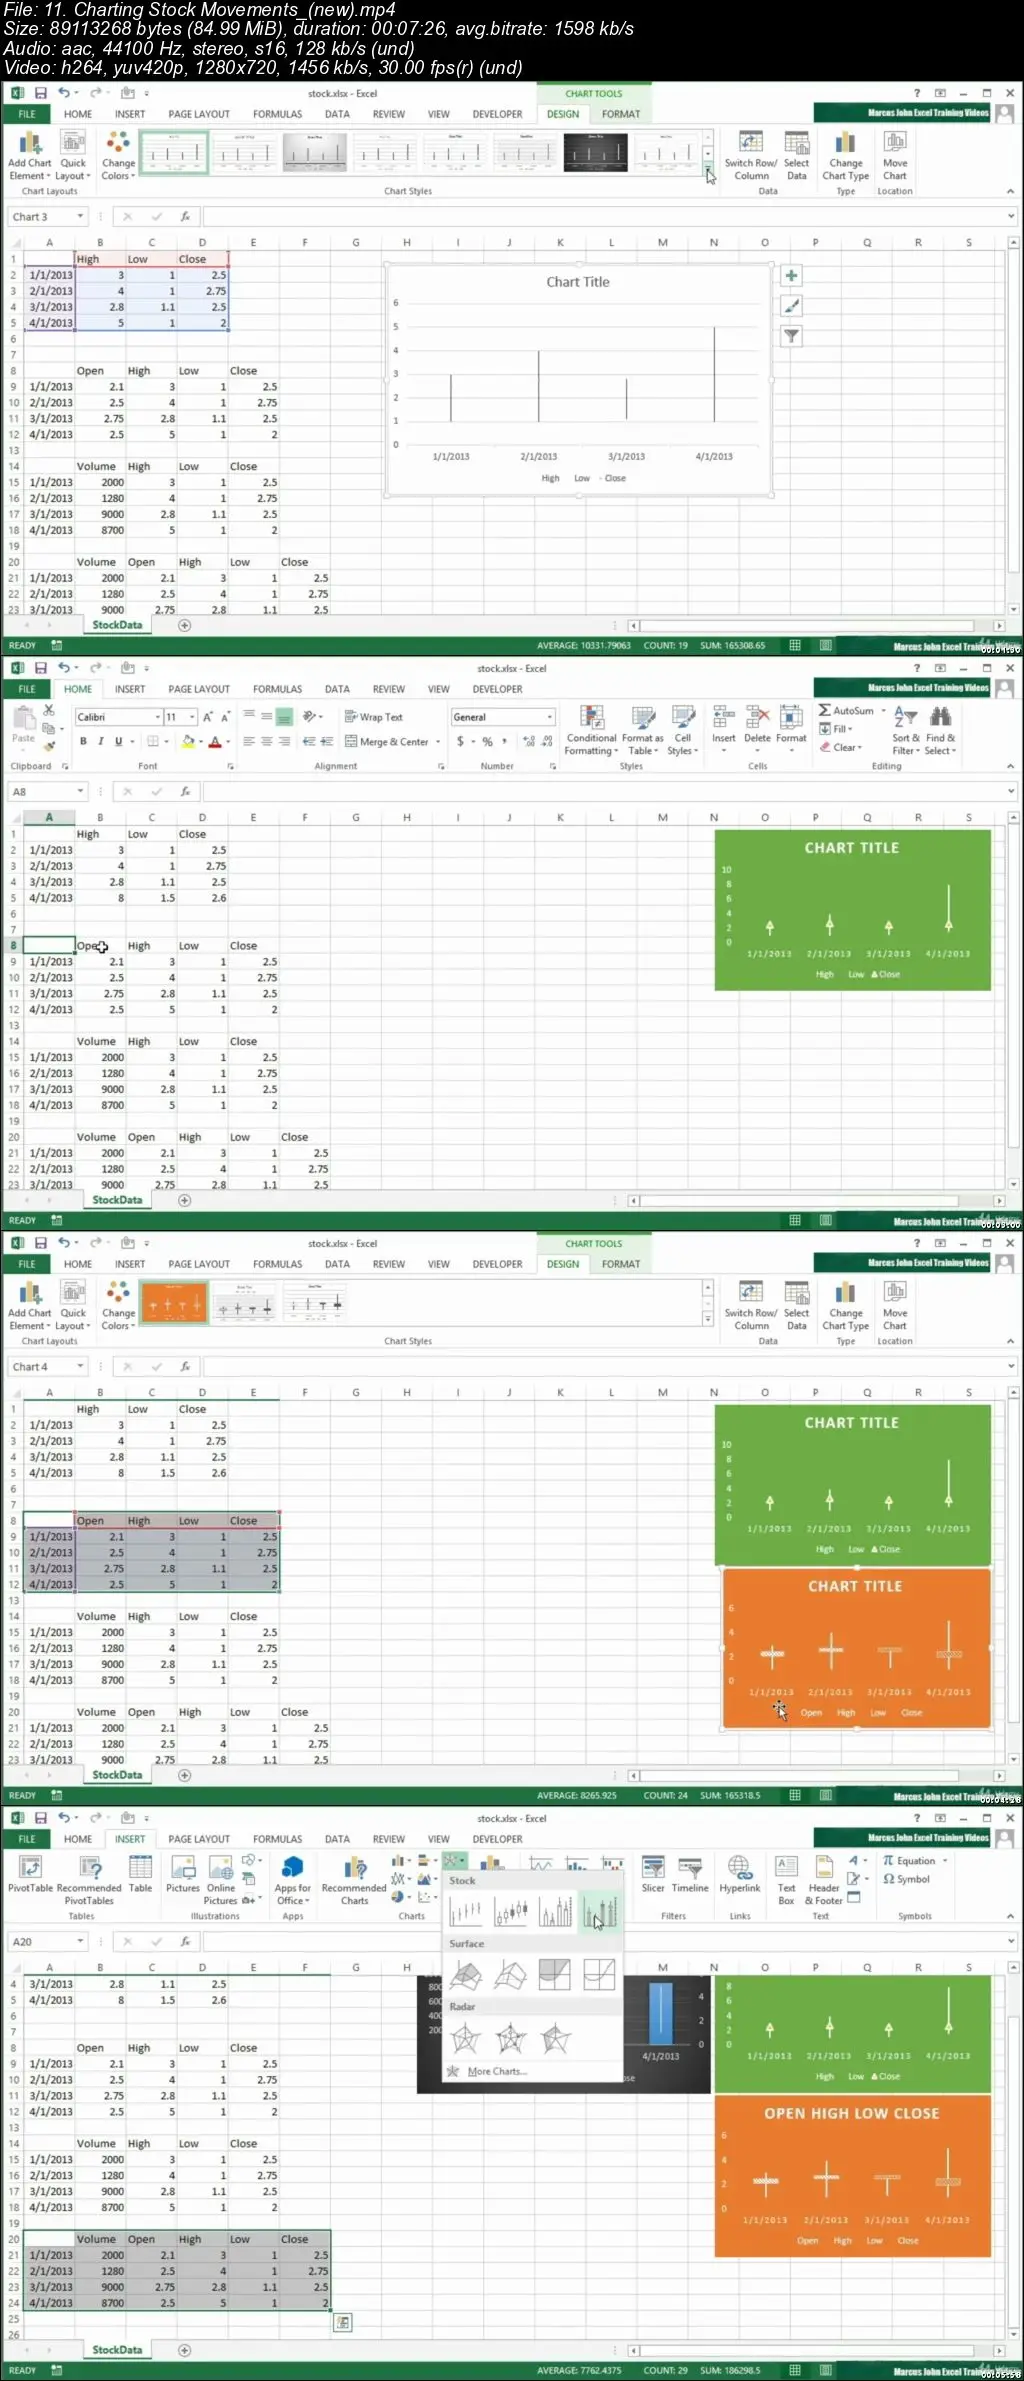Click the Font Color red A swatch
The image size is (1024, 2381).
pyautogui.click(x=214, y=742)
